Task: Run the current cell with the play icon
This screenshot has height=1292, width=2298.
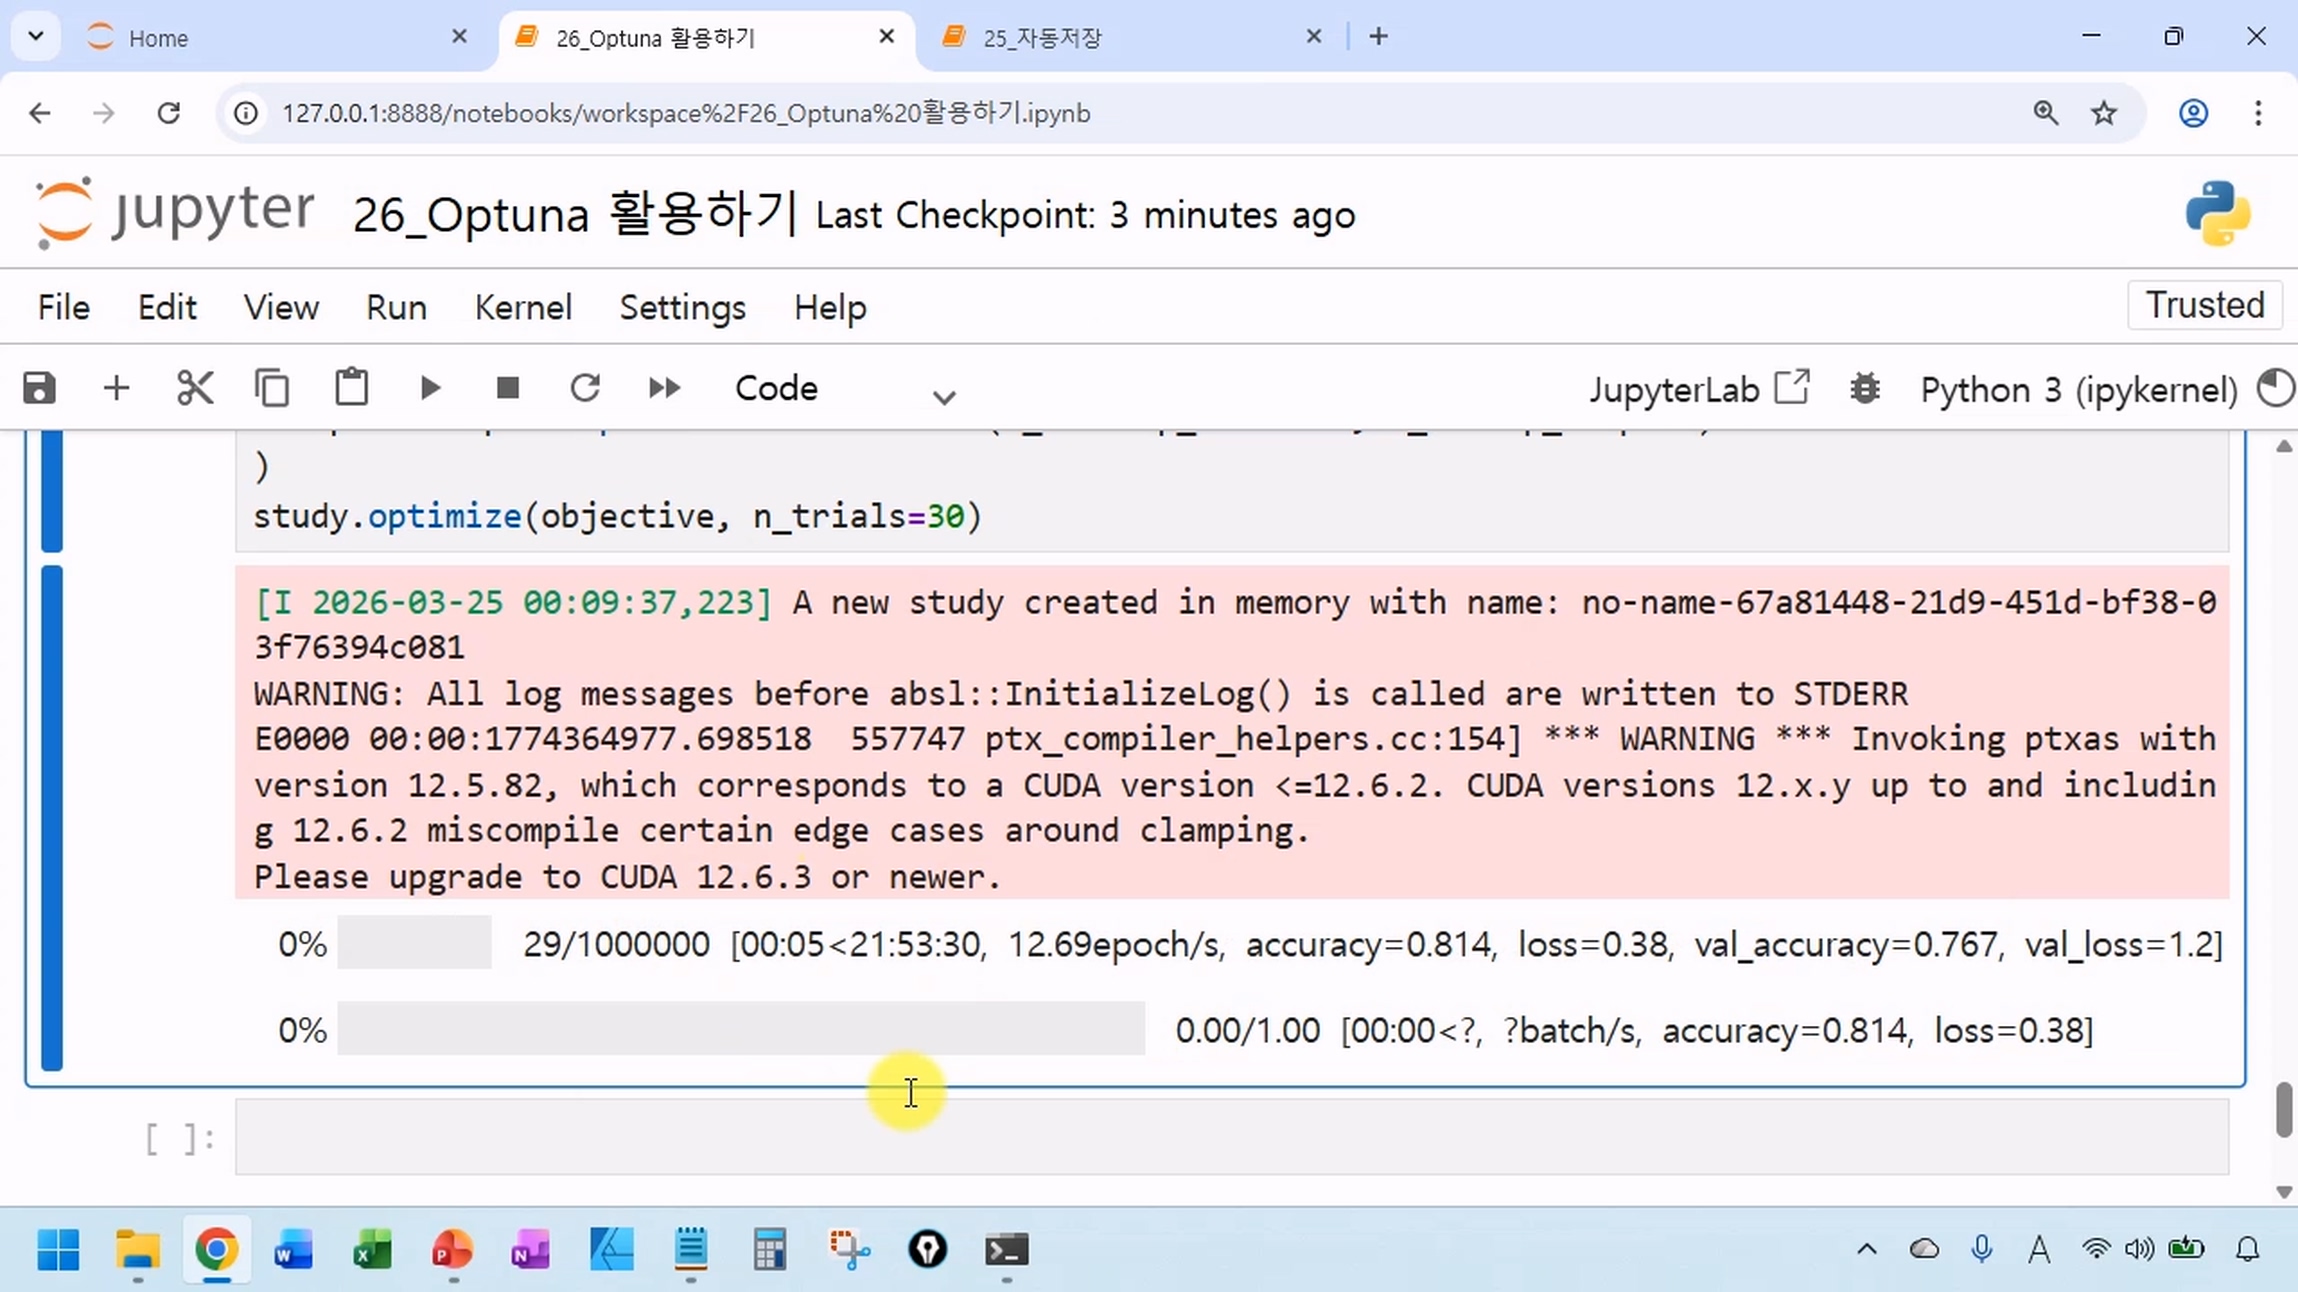Action: 430,388
